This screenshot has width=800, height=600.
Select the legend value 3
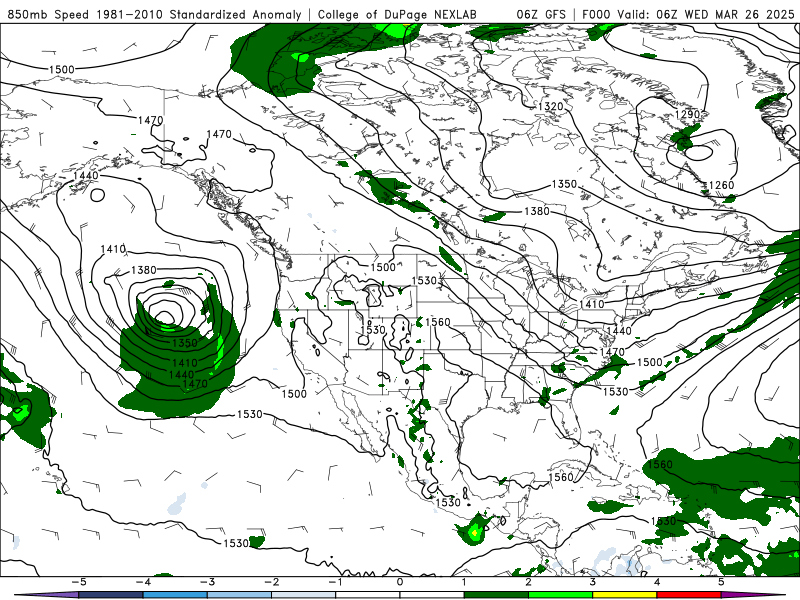click(592, 582)
